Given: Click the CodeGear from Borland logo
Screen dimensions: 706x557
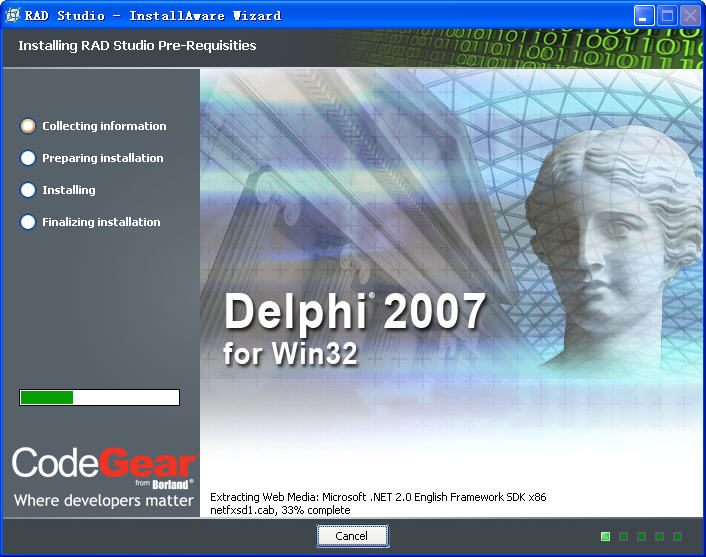Looking at the screenshot, I should coord(104,468).
